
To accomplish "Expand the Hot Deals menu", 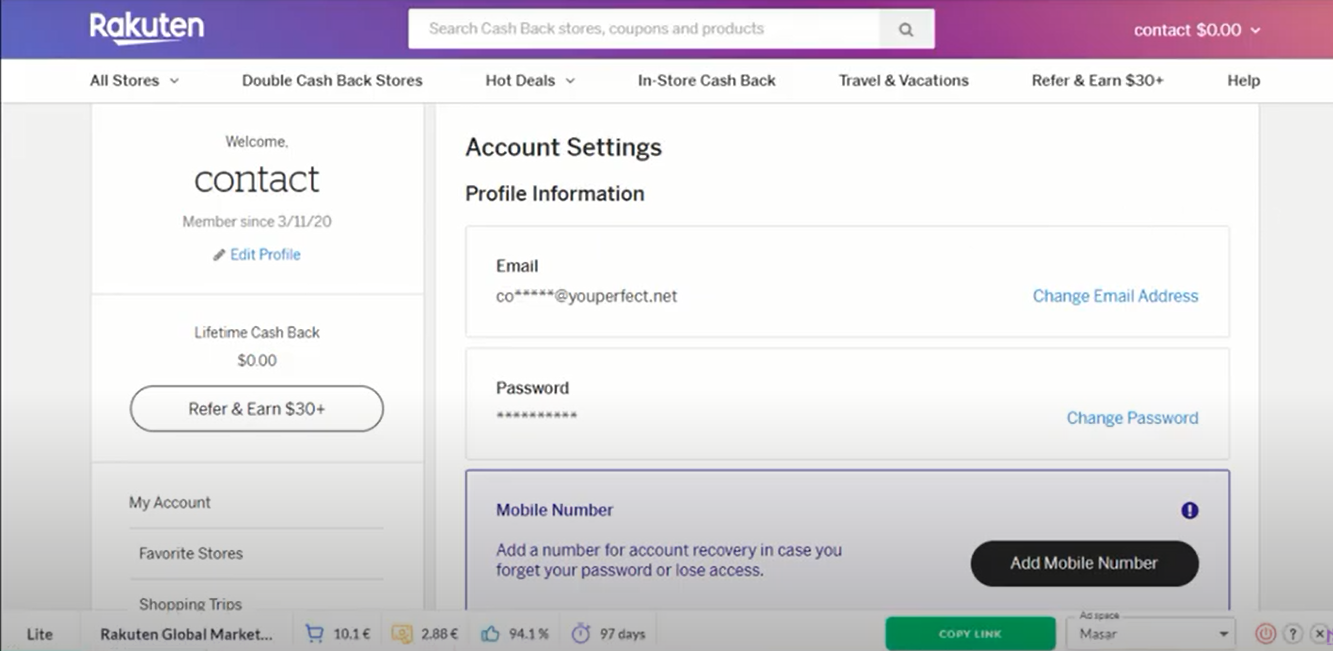I will (x=530, y=80).
